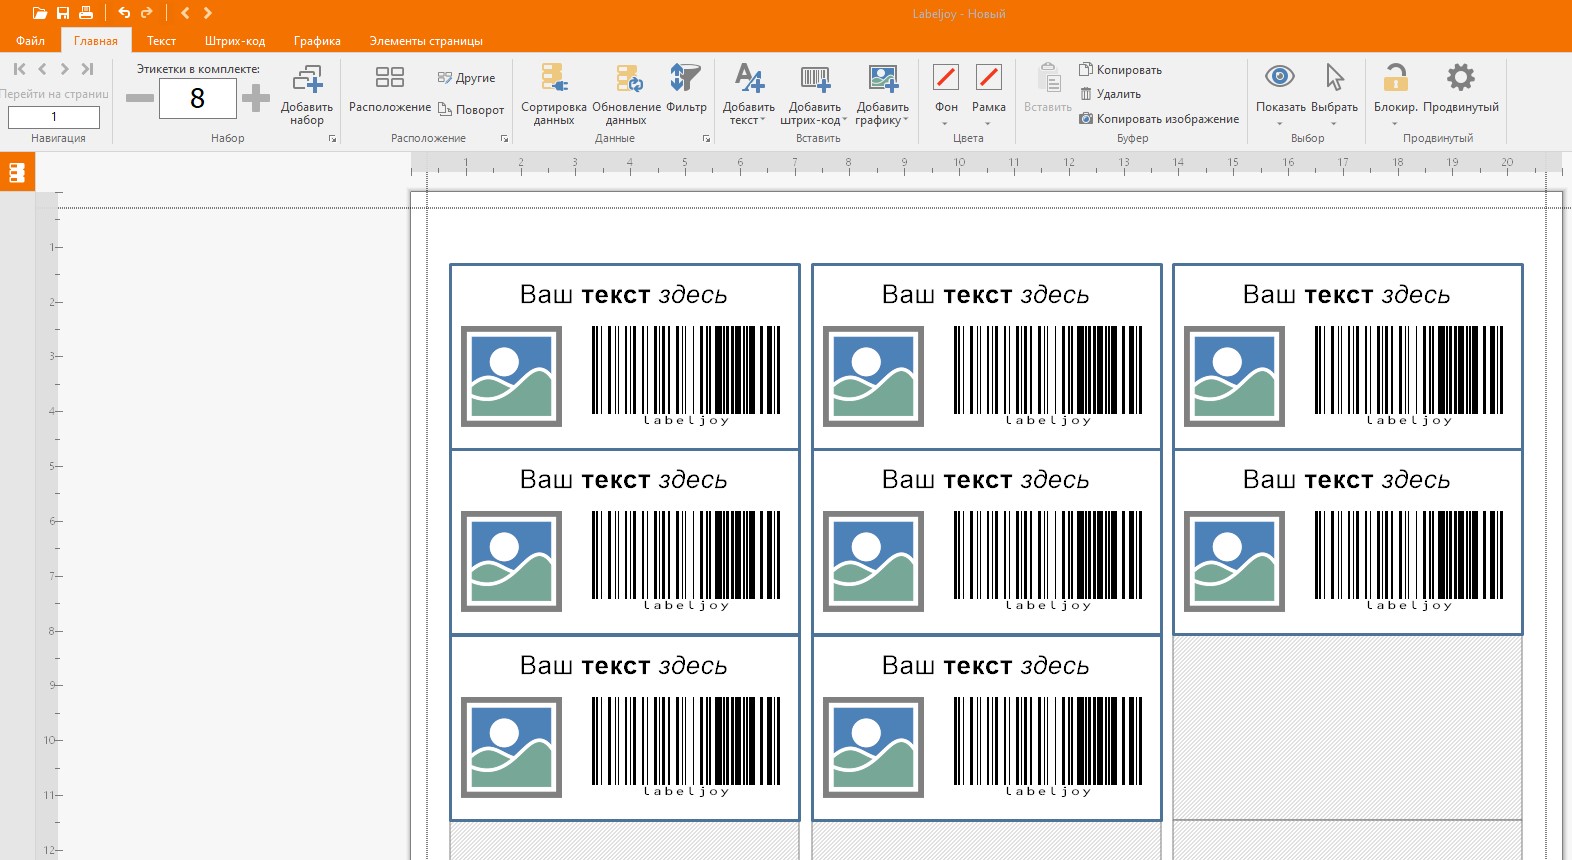This screenshot has width=1572, height=860.
Task: Click the undo arrow in title bar
Action: (124, 13)
